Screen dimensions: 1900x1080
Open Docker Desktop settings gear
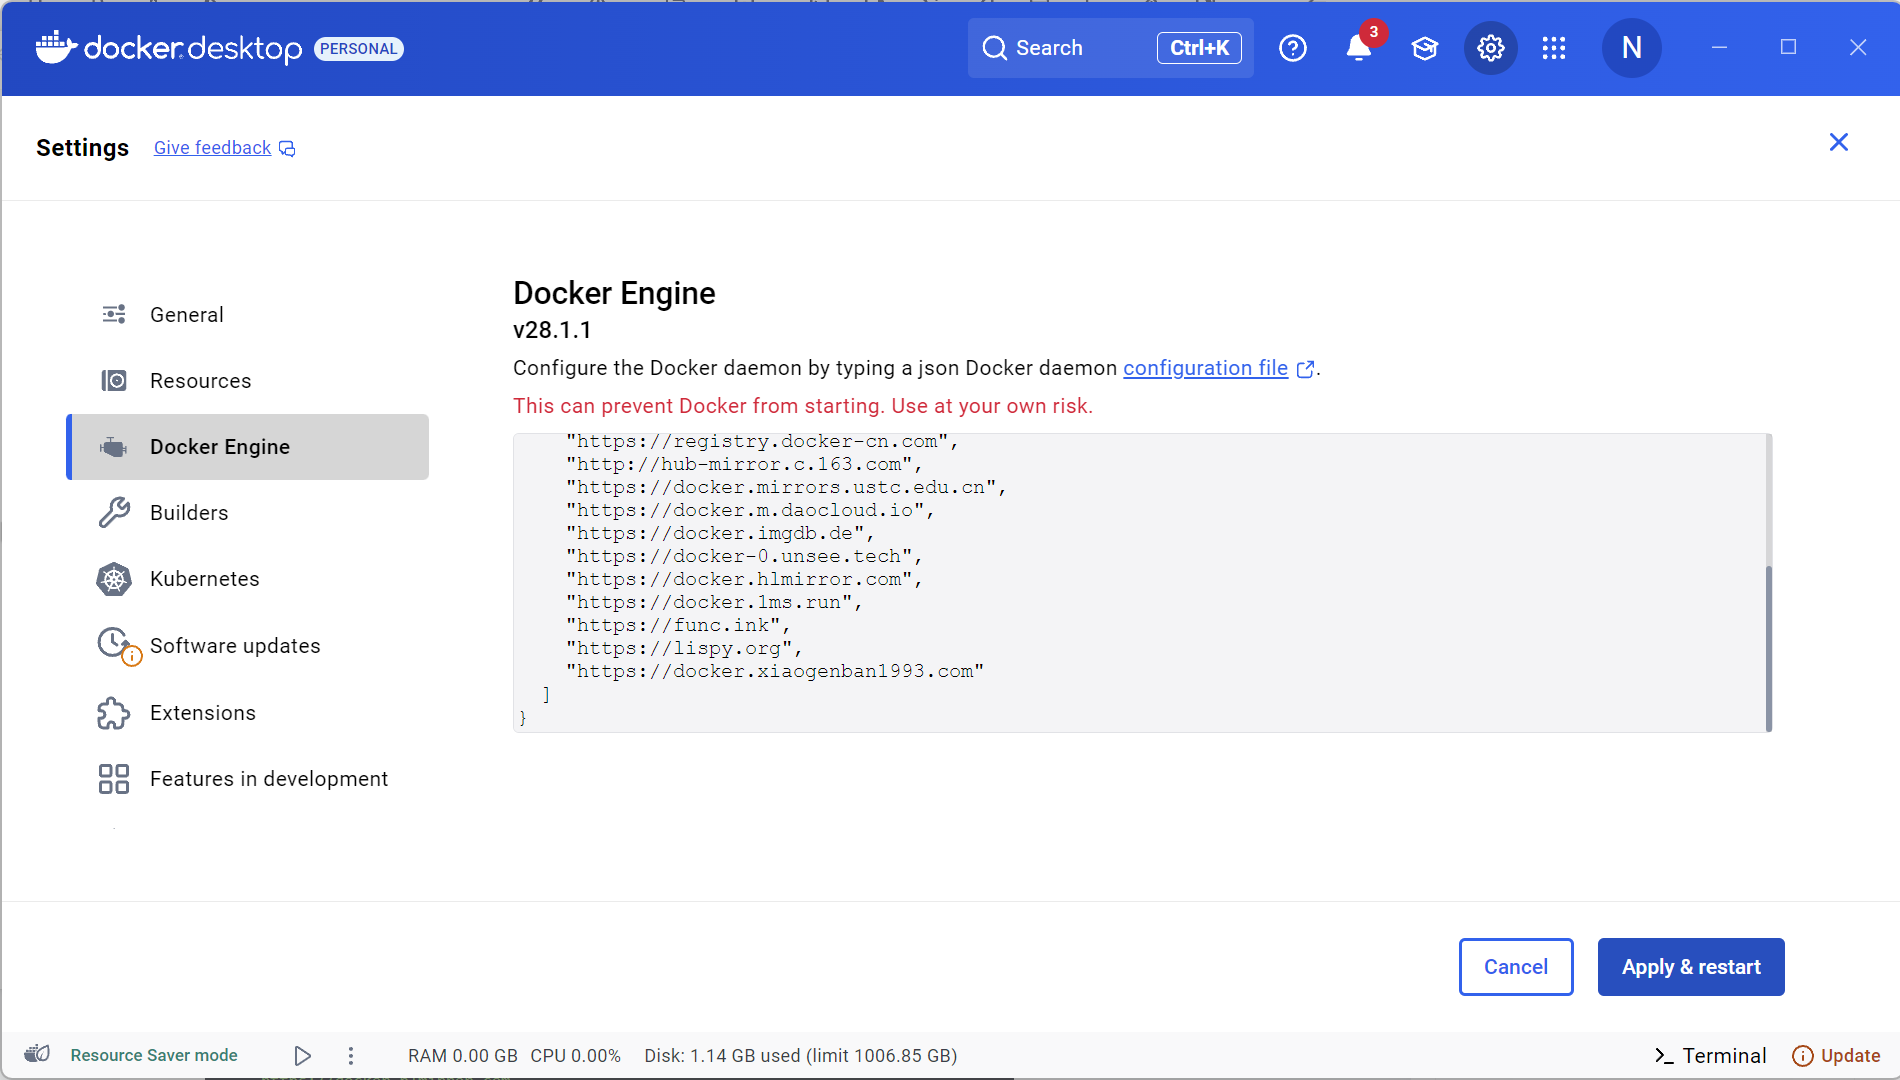coord(1490,47)
